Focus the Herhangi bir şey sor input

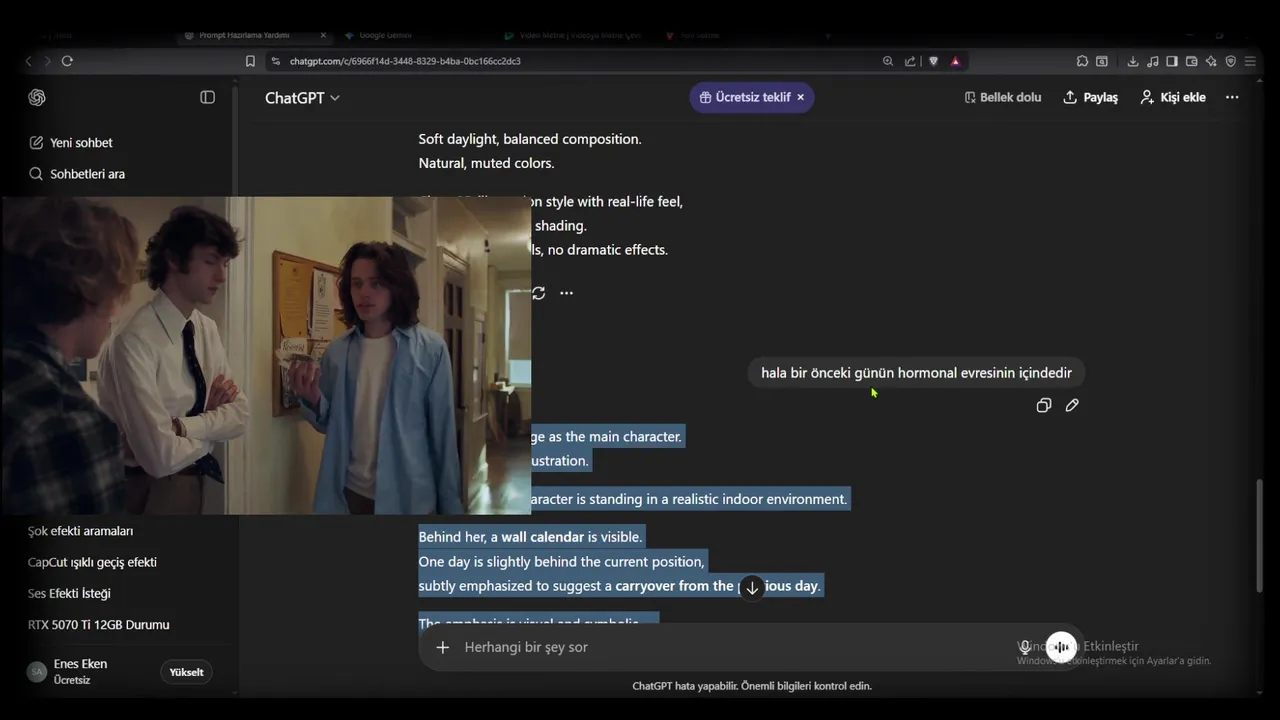735,647
